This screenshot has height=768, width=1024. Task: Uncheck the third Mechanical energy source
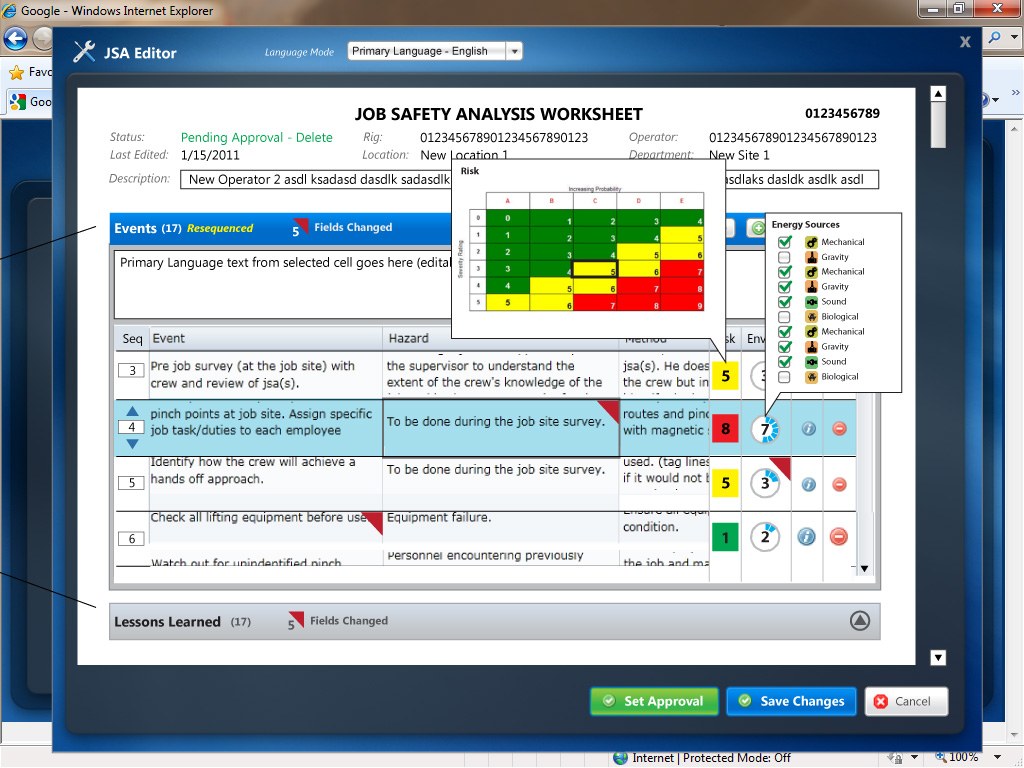tap(784, 332)
